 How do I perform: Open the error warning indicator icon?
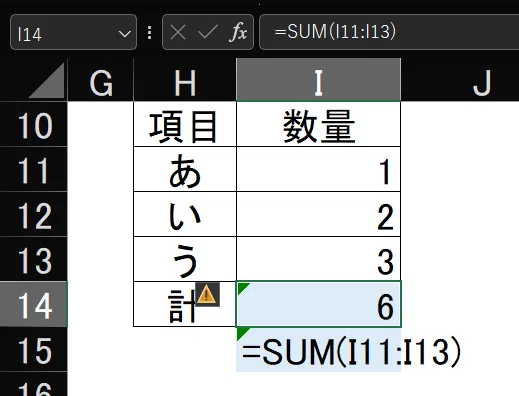tap(207, 295)
